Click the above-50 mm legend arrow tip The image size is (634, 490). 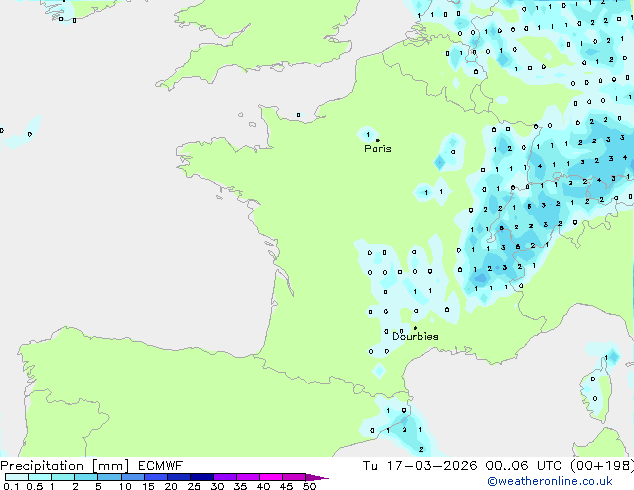click(317, 477)
